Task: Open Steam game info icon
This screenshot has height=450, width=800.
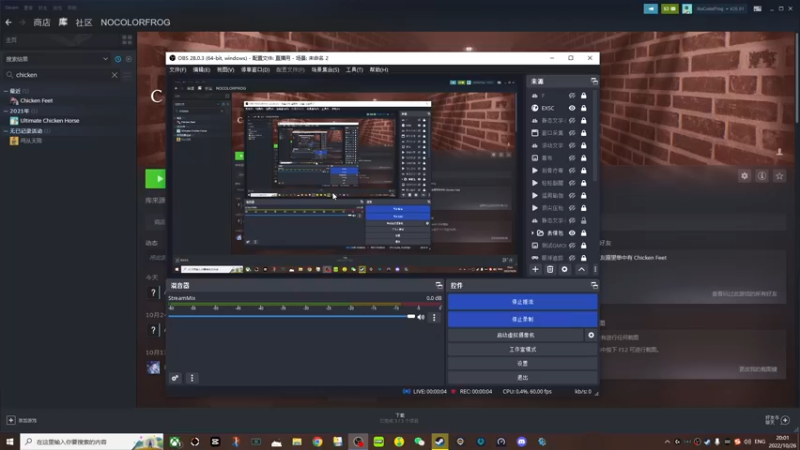Action: click(762, 176)
